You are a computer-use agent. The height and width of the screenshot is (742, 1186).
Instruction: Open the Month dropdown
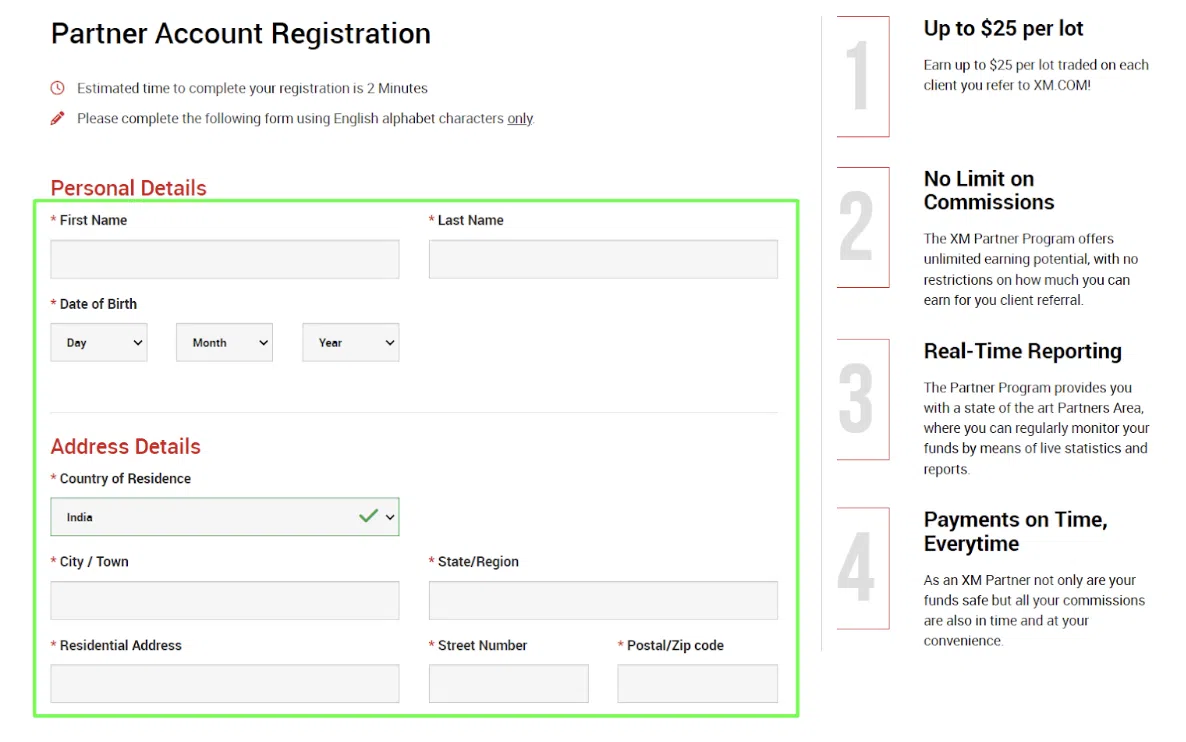pyautogui.click(x=225, y=342)
